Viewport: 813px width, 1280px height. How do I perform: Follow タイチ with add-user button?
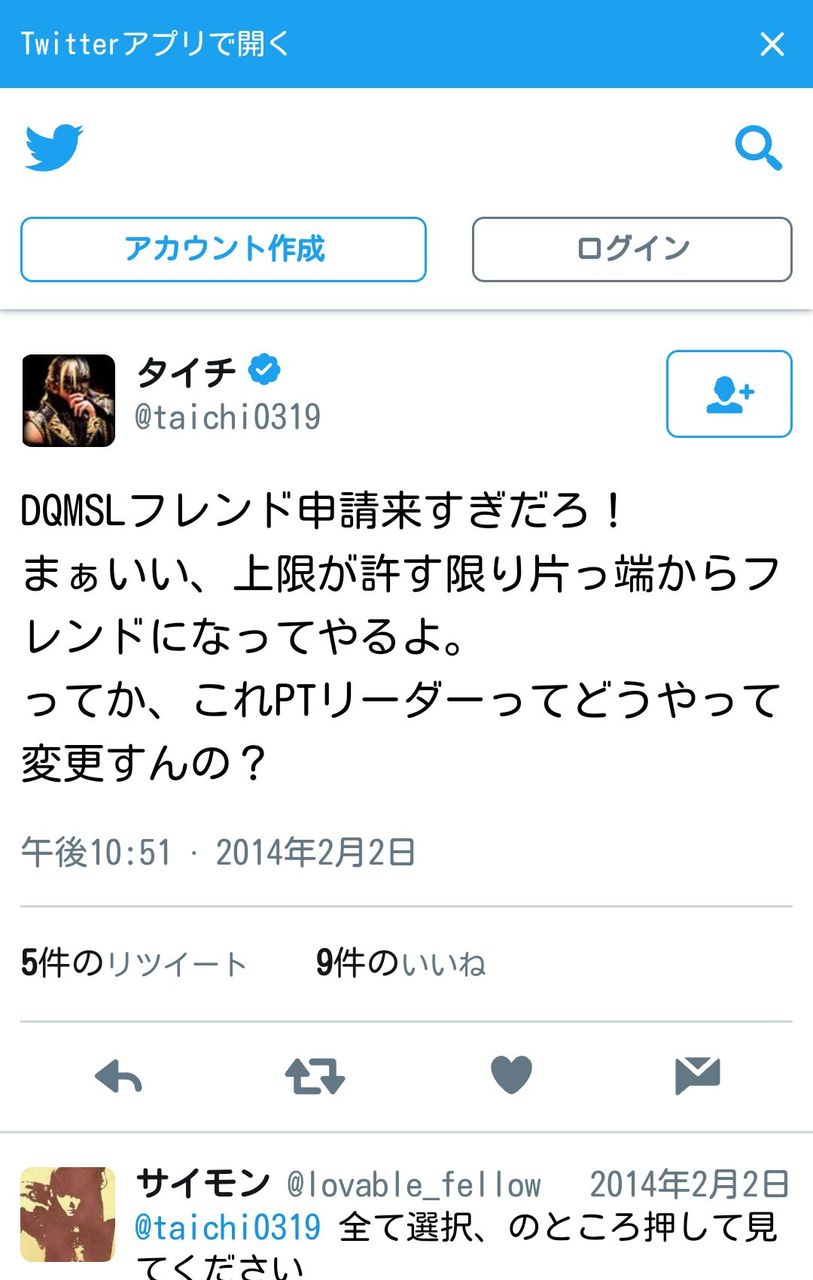pos(729,394)
